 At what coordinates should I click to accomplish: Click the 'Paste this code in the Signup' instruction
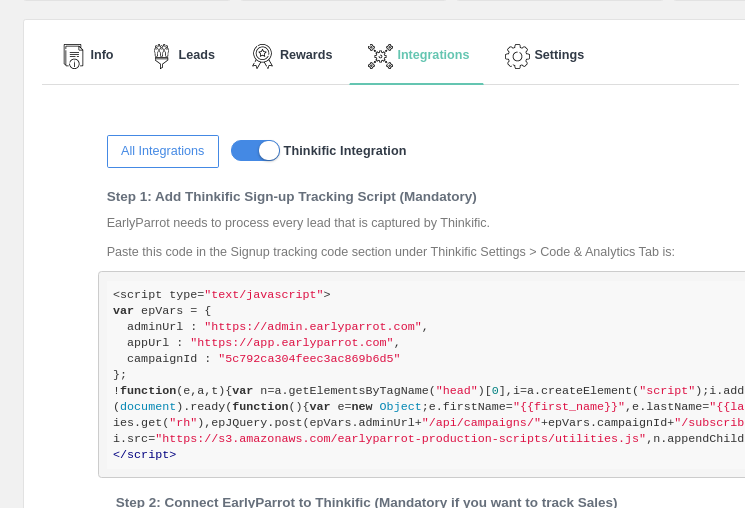pos(391,252)
